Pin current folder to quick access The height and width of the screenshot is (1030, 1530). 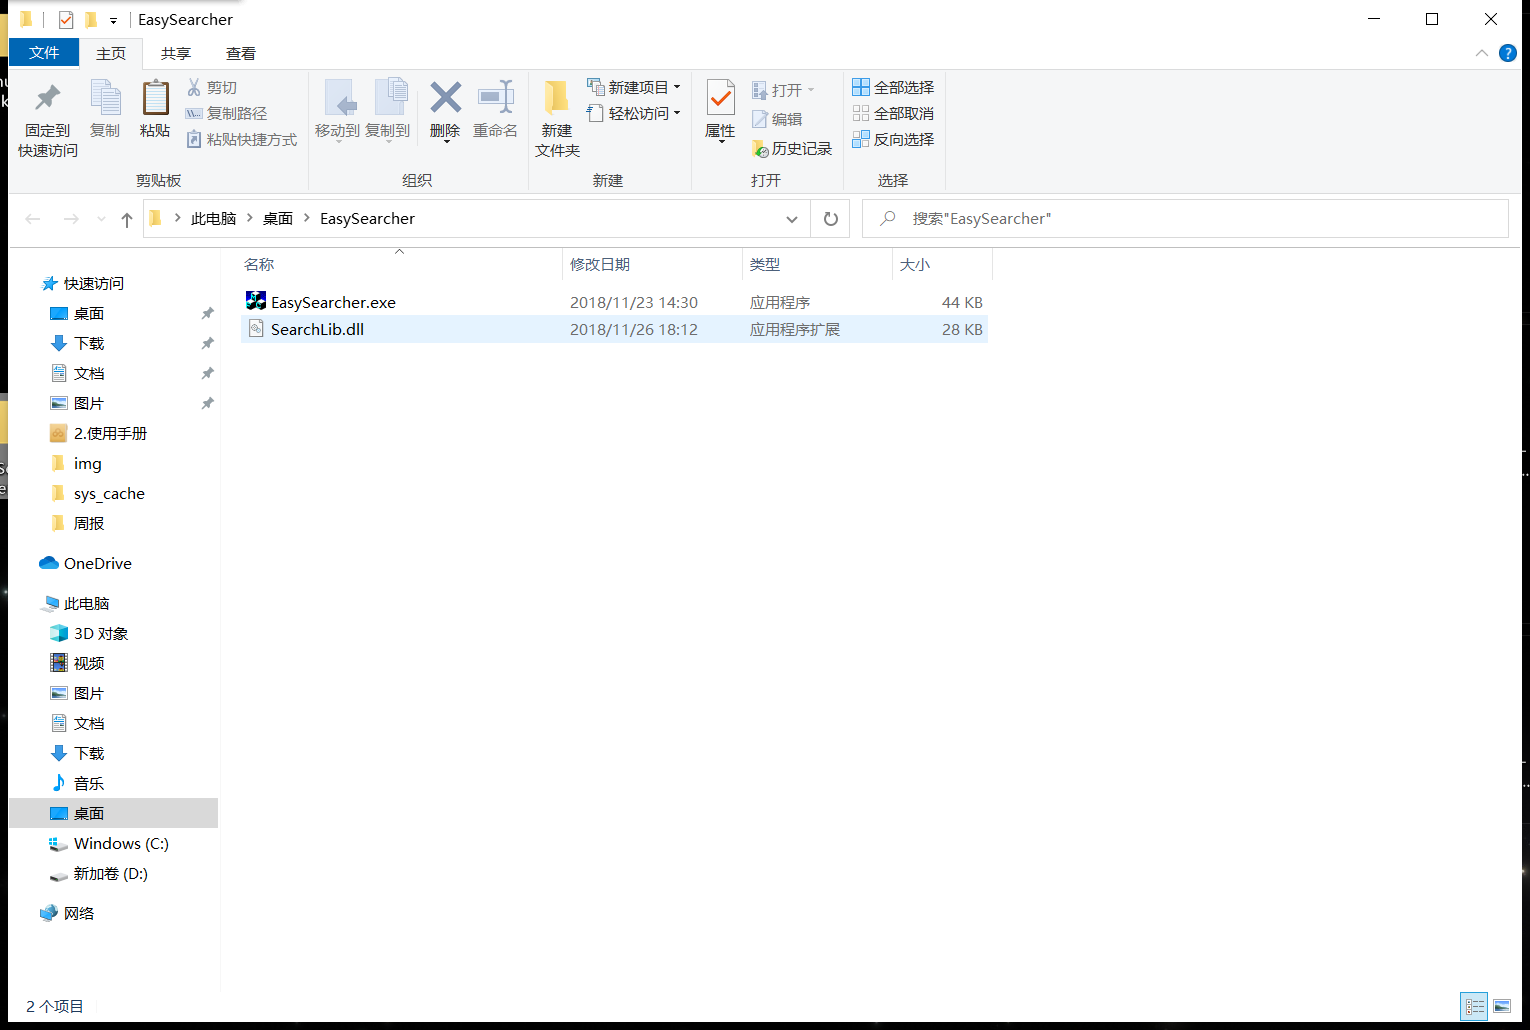46,113
